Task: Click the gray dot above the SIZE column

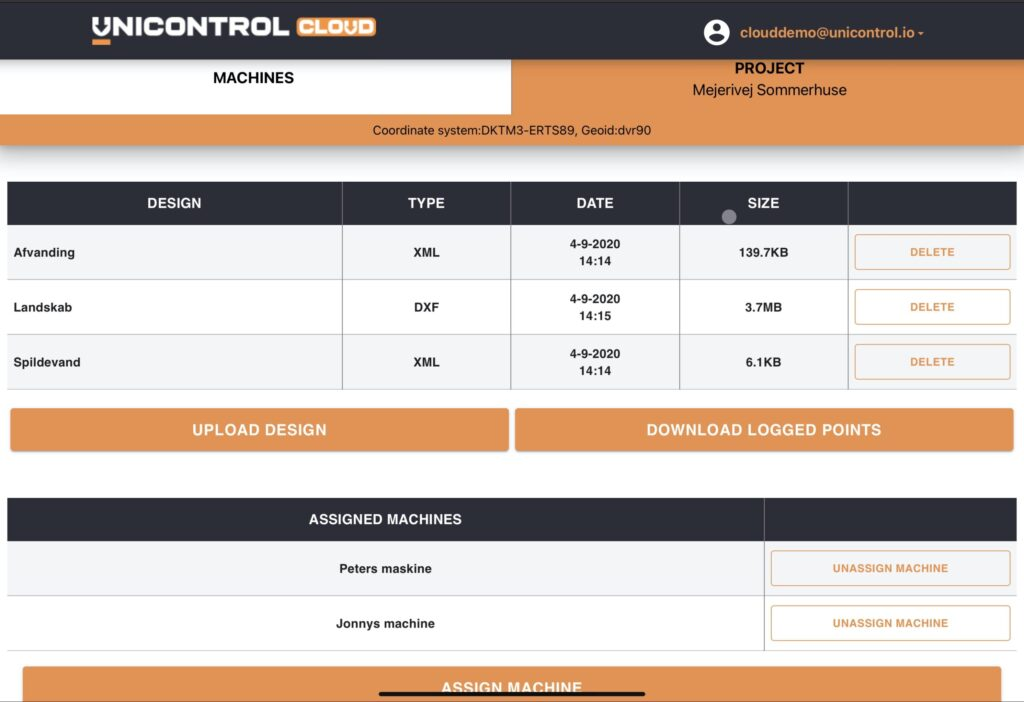Action: [x=728, y=216]
